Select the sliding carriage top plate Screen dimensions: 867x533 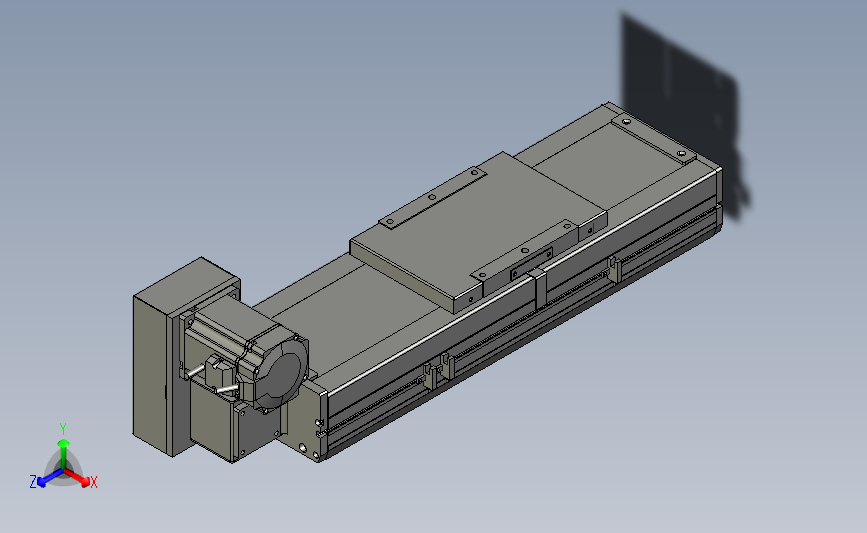tap(478, 233)
